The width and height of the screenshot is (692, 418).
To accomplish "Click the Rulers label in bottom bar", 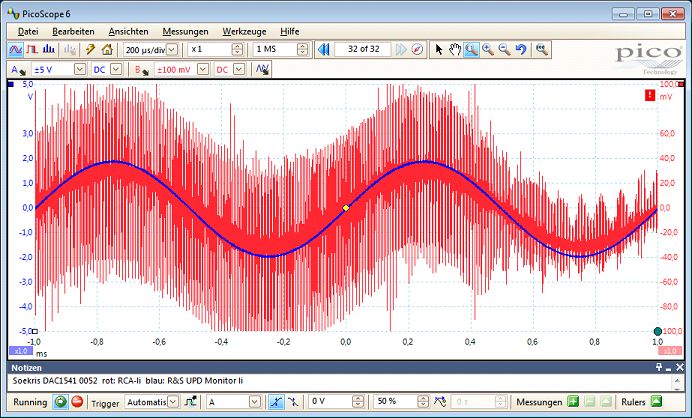I will [633, 402].
